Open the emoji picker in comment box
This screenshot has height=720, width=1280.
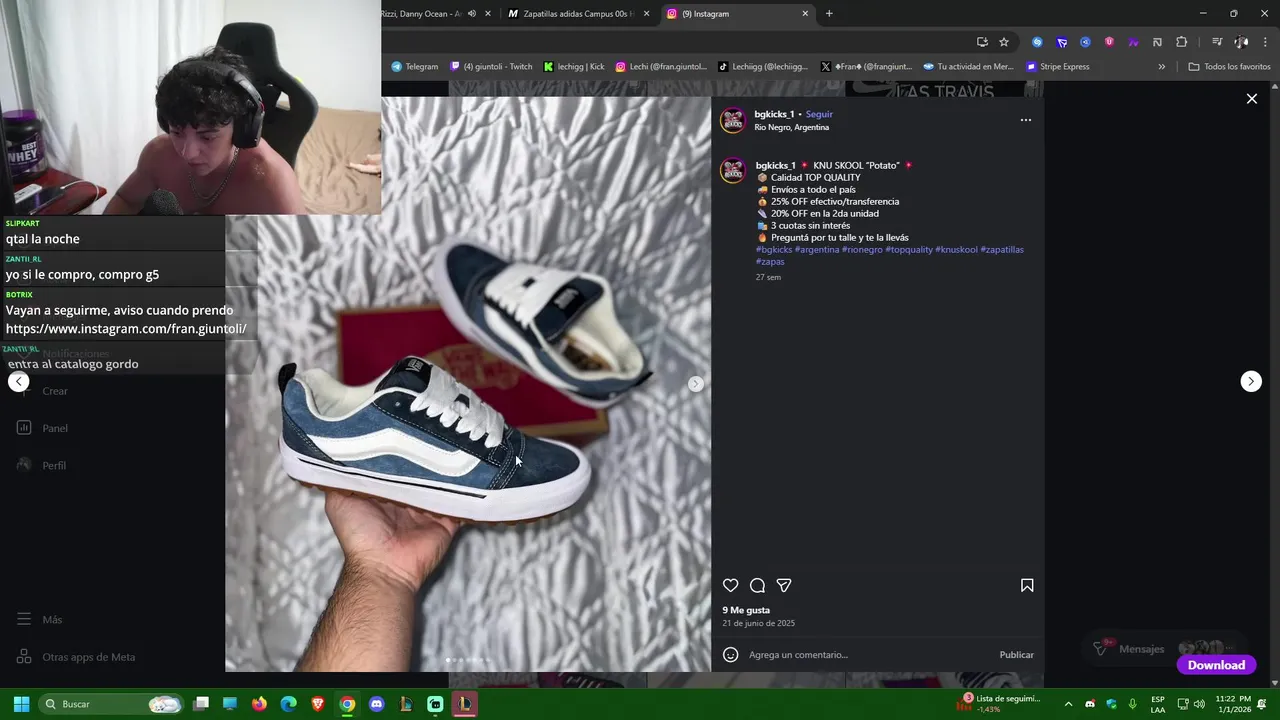[x=731, y=655]
